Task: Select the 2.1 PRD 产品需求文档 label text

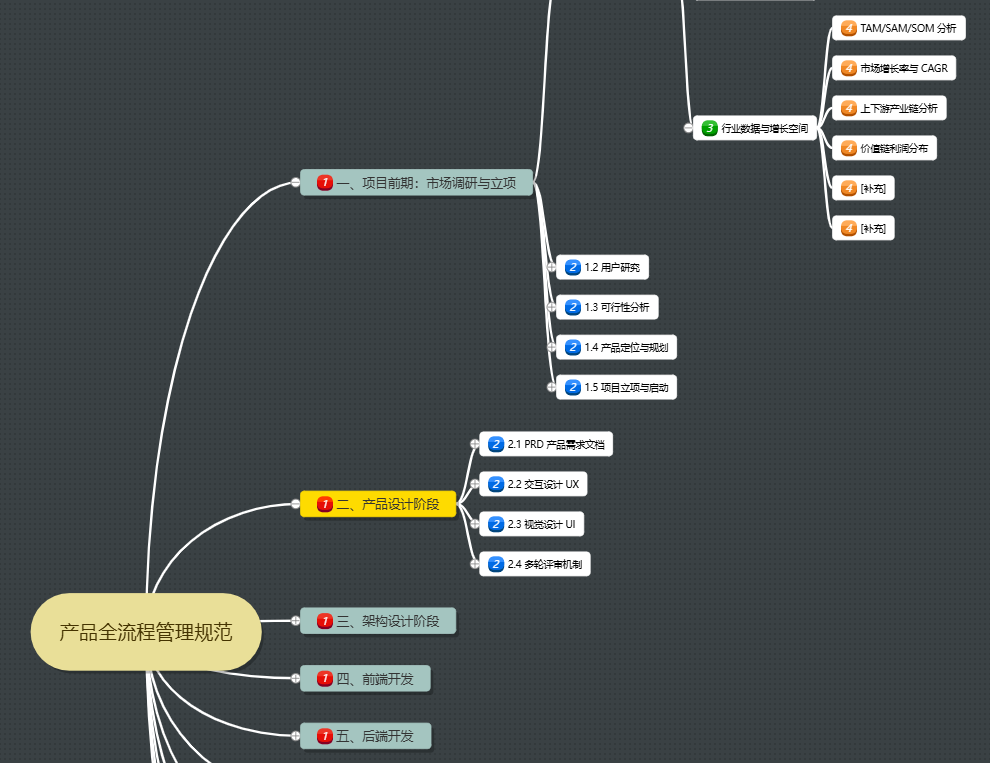Action: (x=556, y=444)
